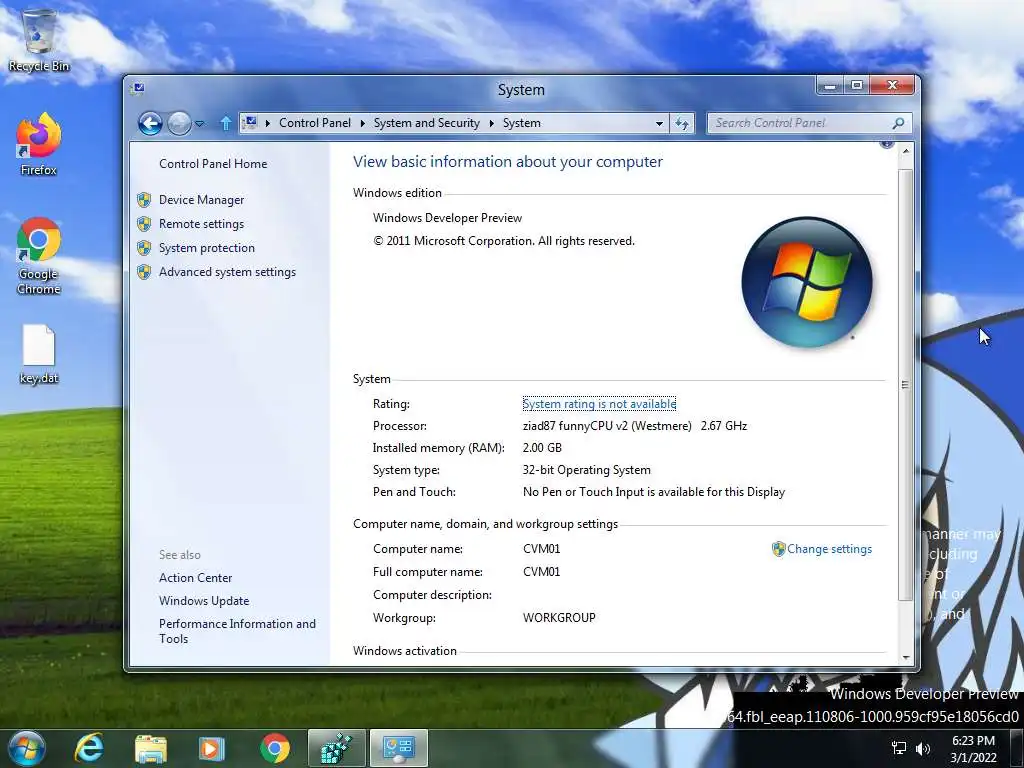Click the System window title icon

click(x=137, y=89)
